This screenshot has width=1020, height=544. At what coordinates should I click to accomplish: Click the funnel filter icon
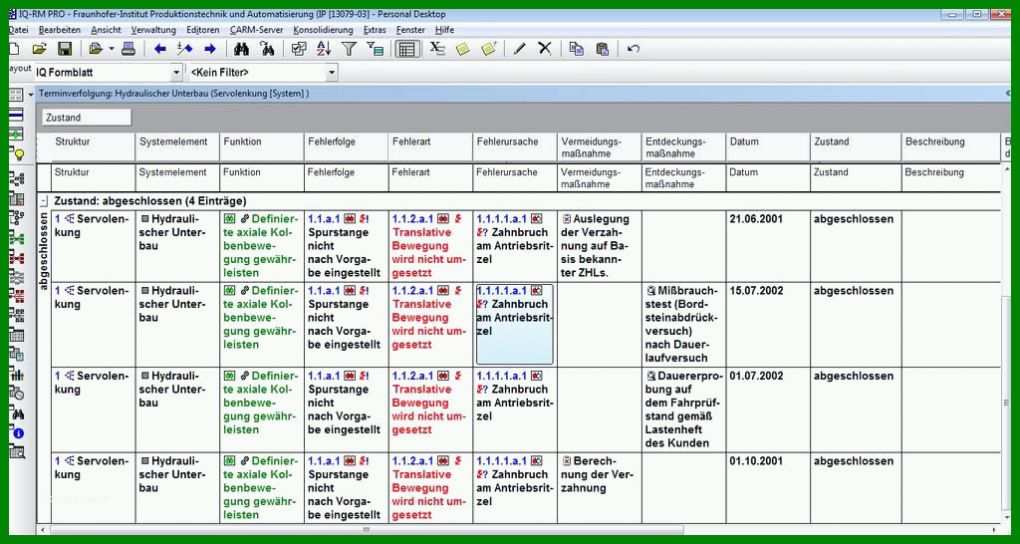coord(349,49)
